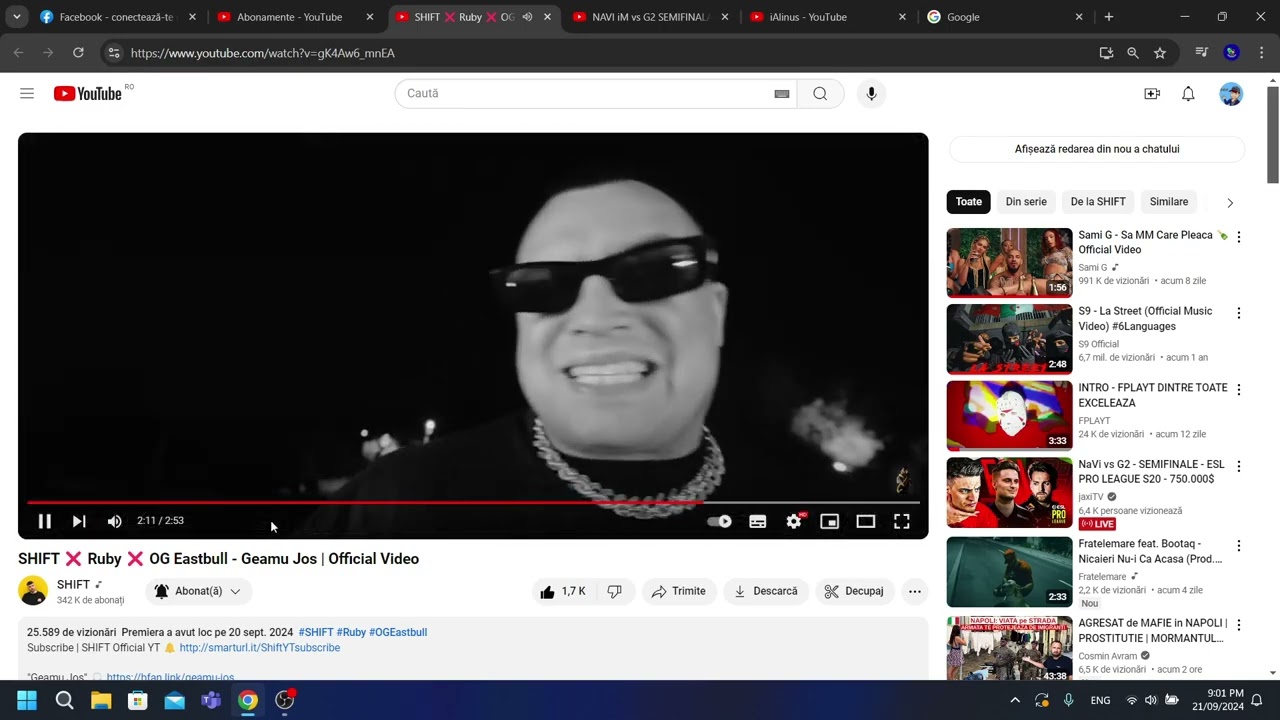Screen dimensions: 1280x720
Task: Open Fratelemare feat. Bootaq video title
Action: 1150,551
